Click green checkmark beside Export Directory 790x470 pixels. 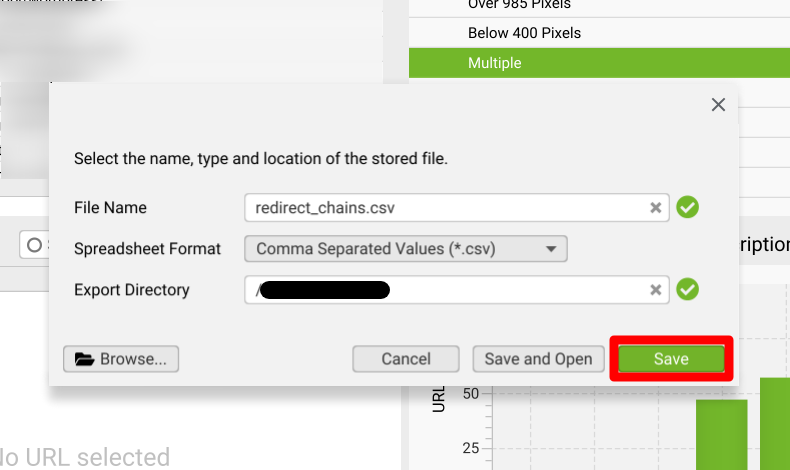[687, 290]
